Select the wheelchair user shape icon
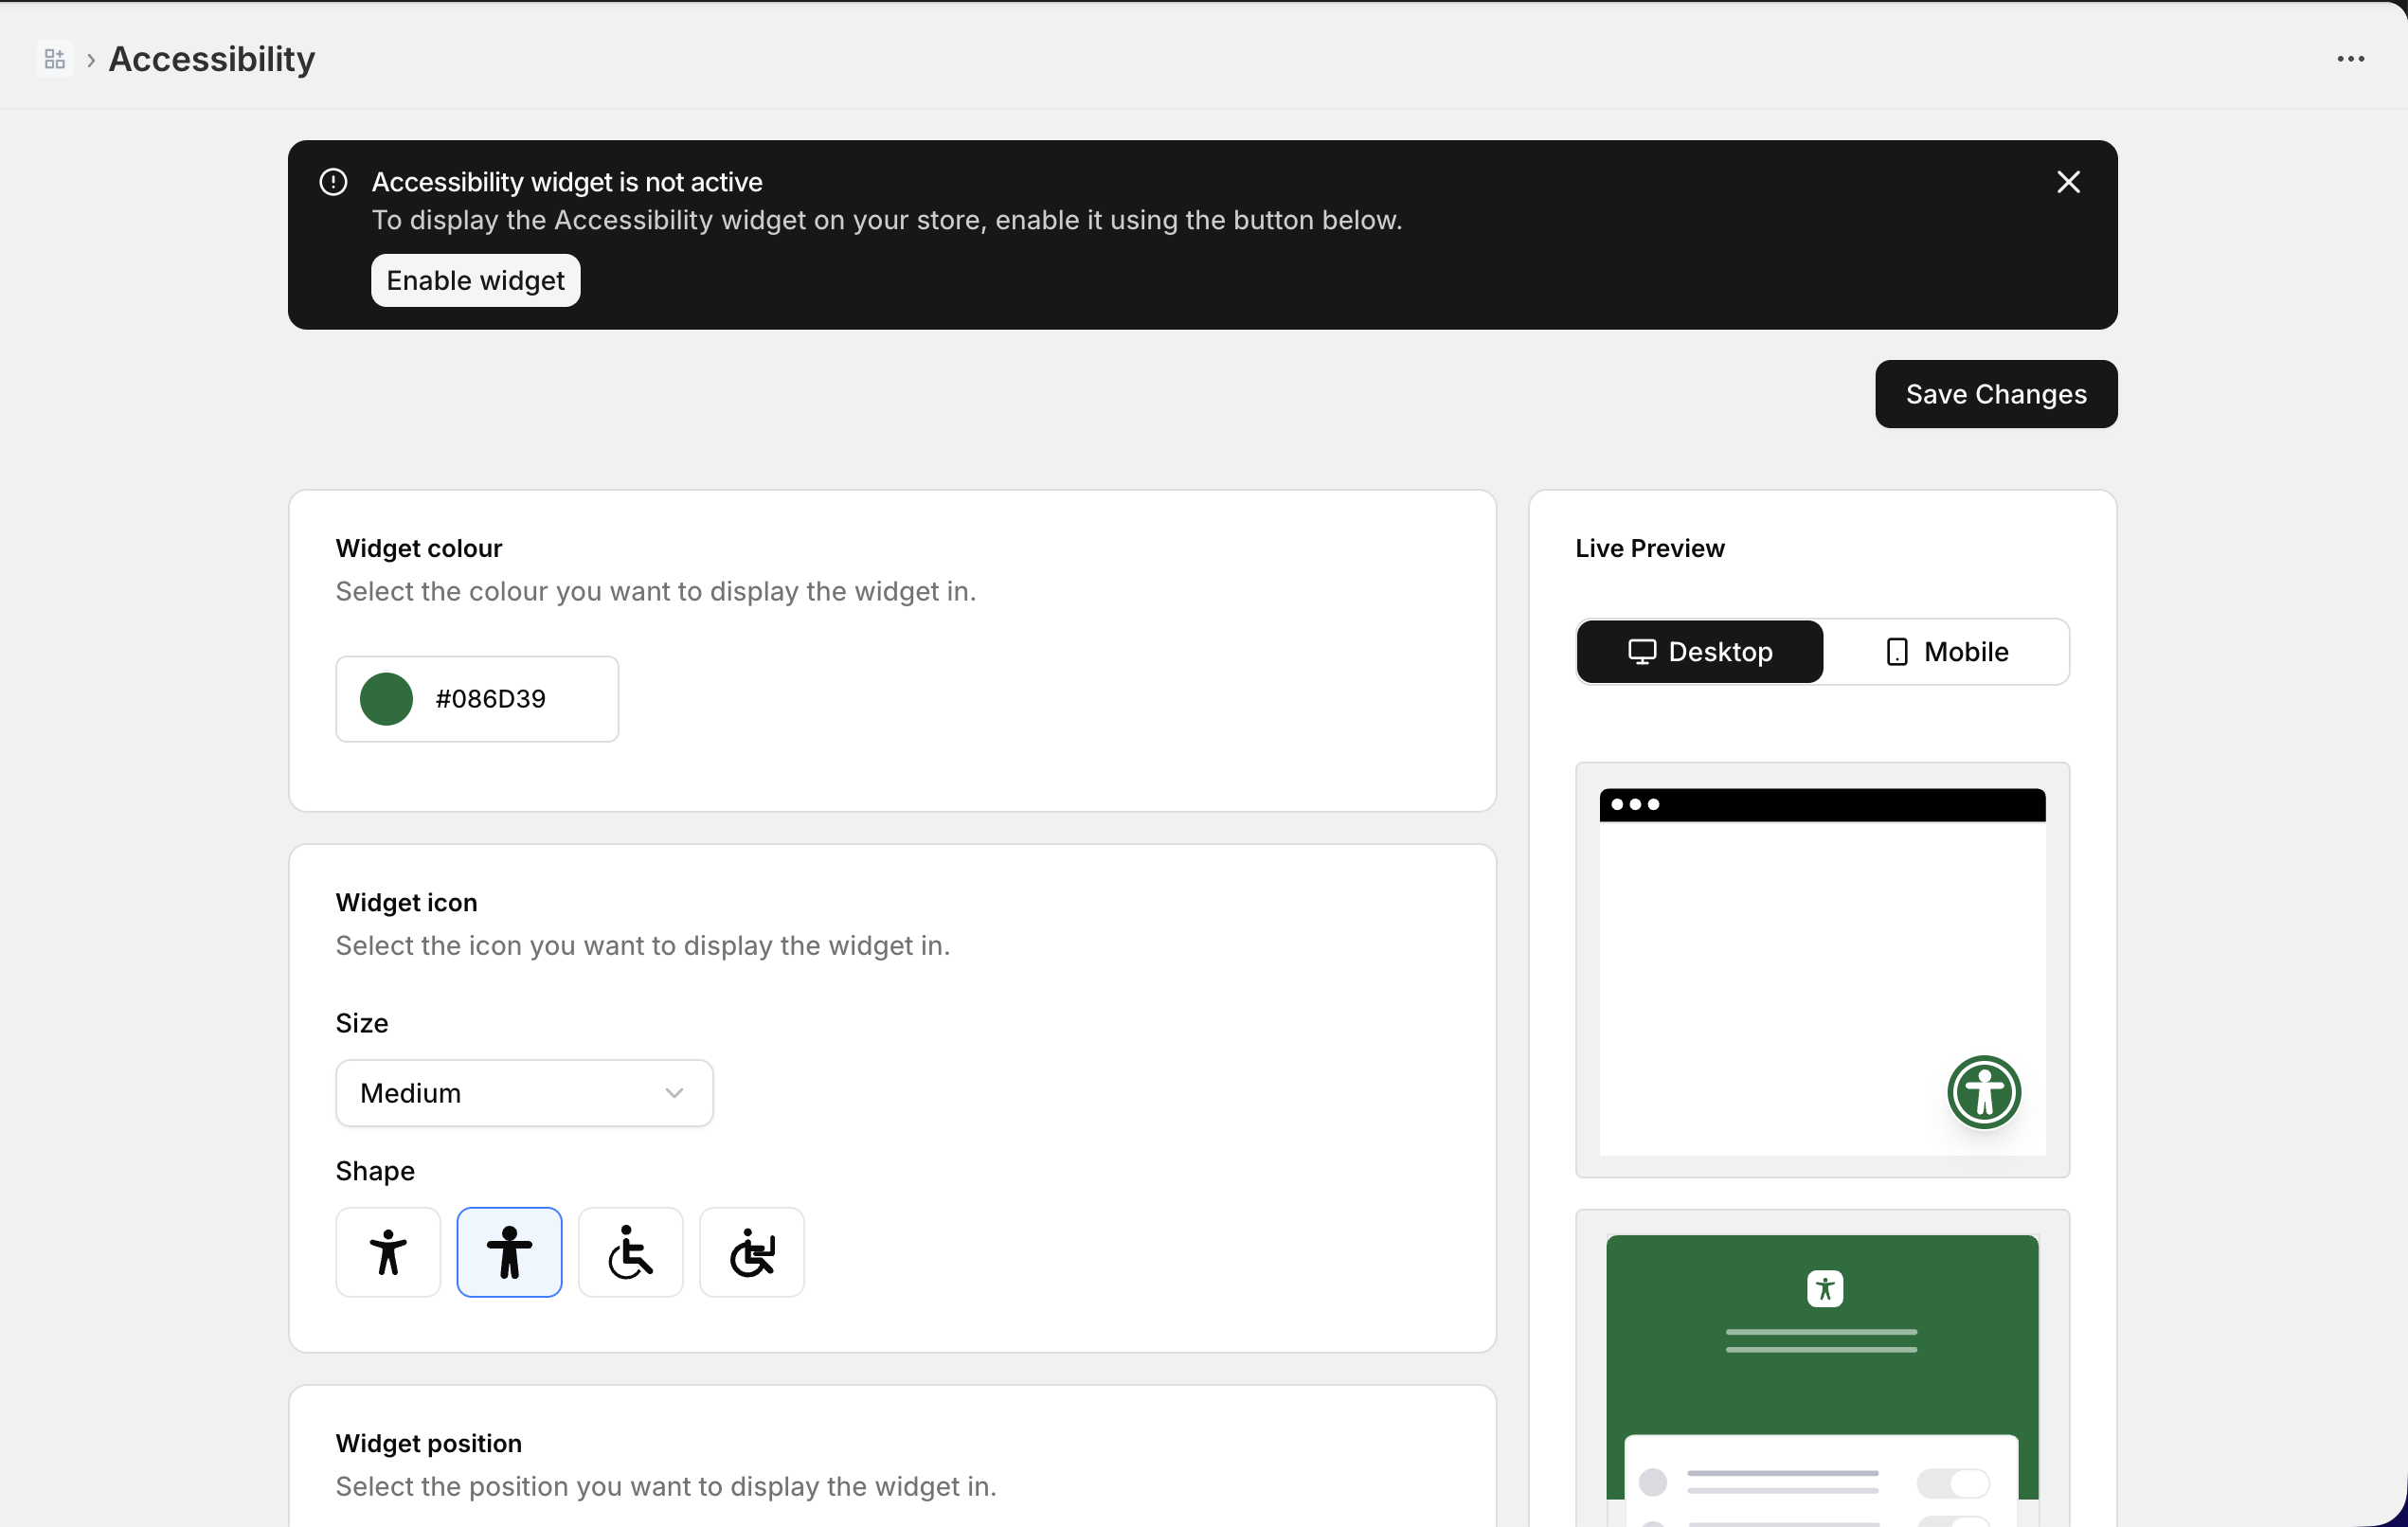This screenshot has width=2408, height=1527. (630, 1251)
